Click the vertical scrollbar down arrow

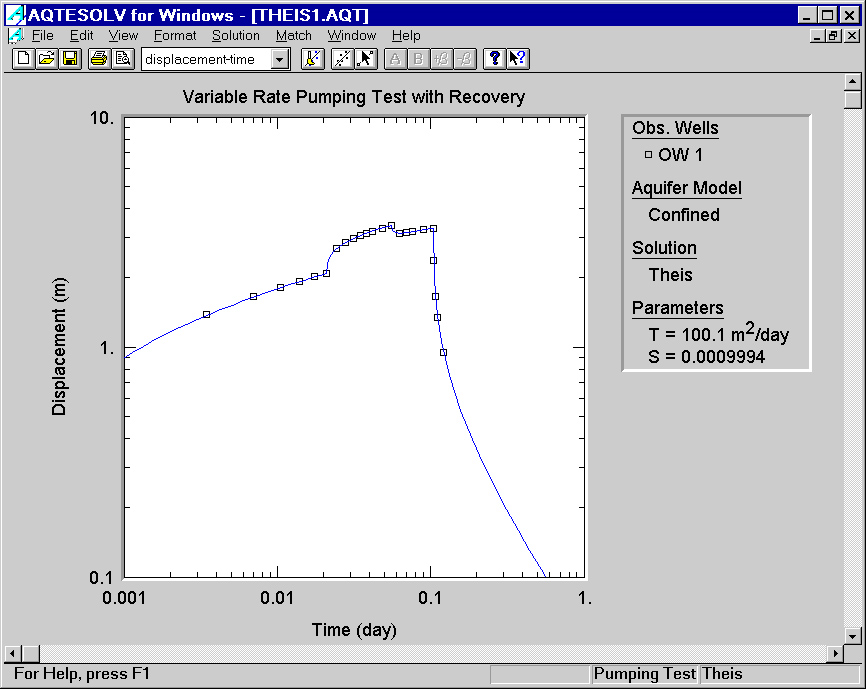[852, 636]
